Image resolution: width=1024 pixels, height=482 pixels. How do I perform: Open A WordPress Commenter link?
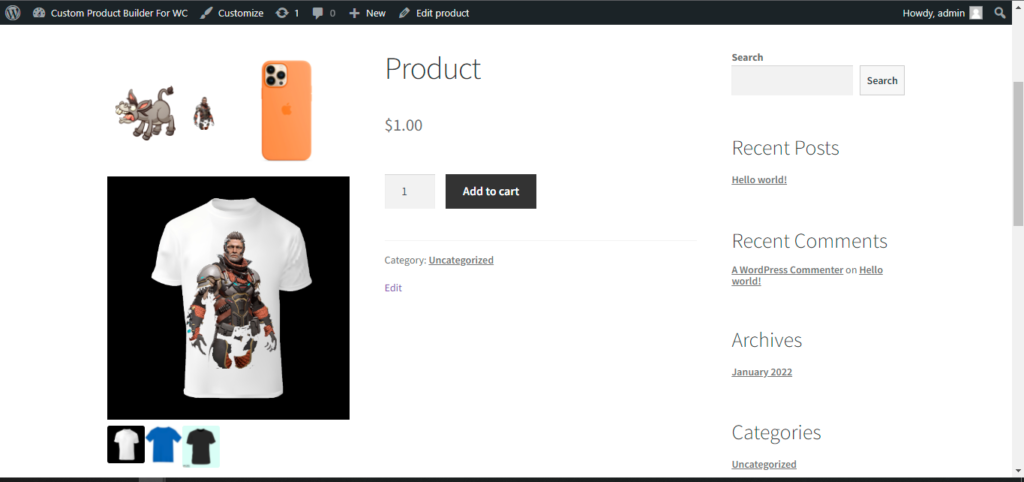click(x=787, y=270)
